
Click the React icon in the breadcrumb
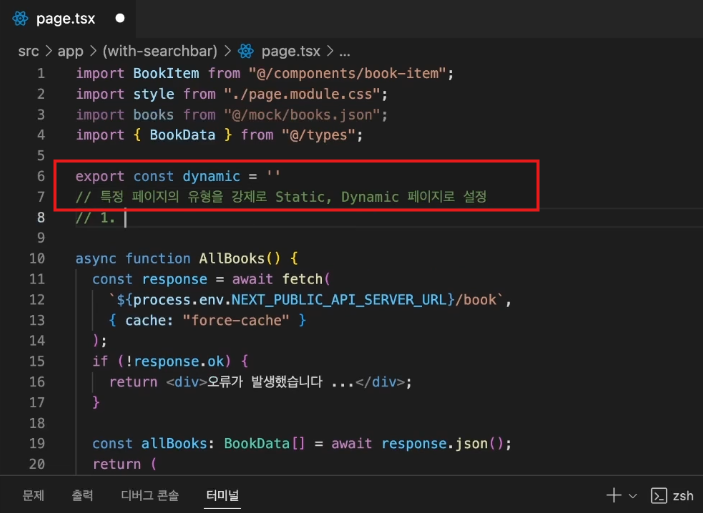point(246,51)
